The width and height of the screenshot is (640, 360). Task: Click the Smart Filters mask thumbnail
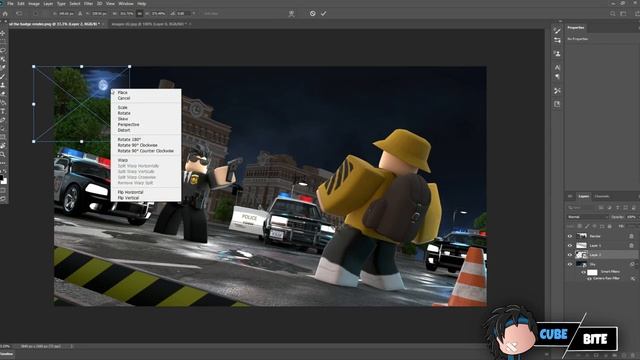coord(592,272)
